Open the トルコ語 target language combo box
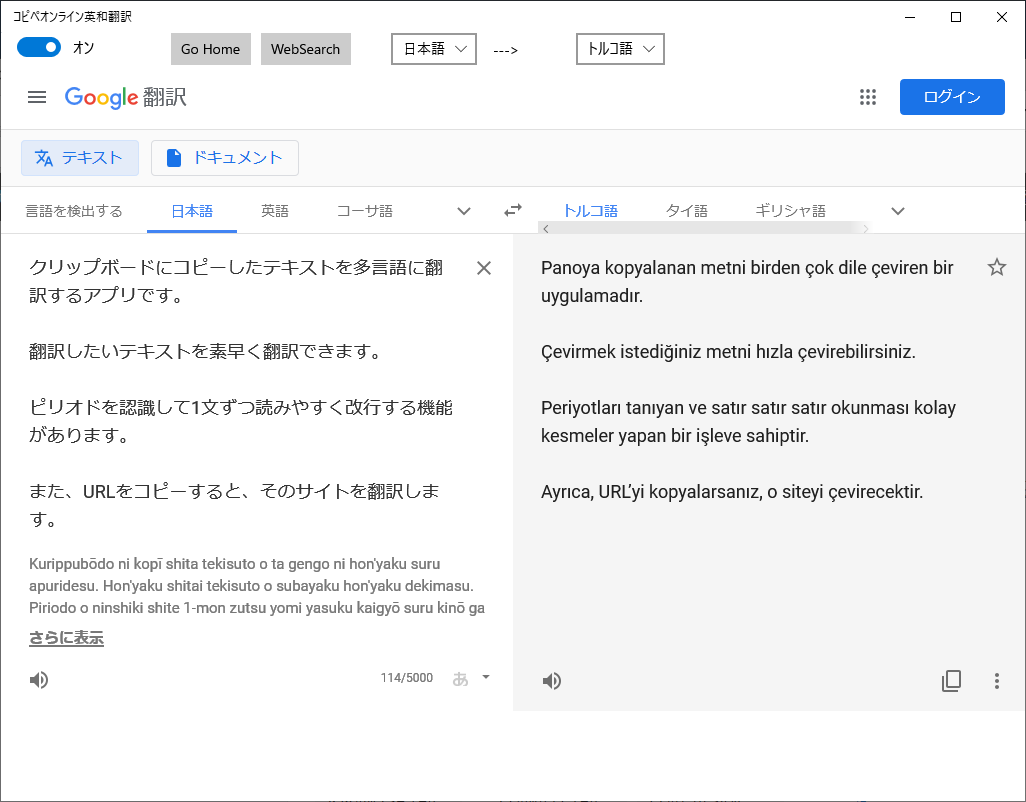This screenshot has height=802, width=1026. click(620, 49)
